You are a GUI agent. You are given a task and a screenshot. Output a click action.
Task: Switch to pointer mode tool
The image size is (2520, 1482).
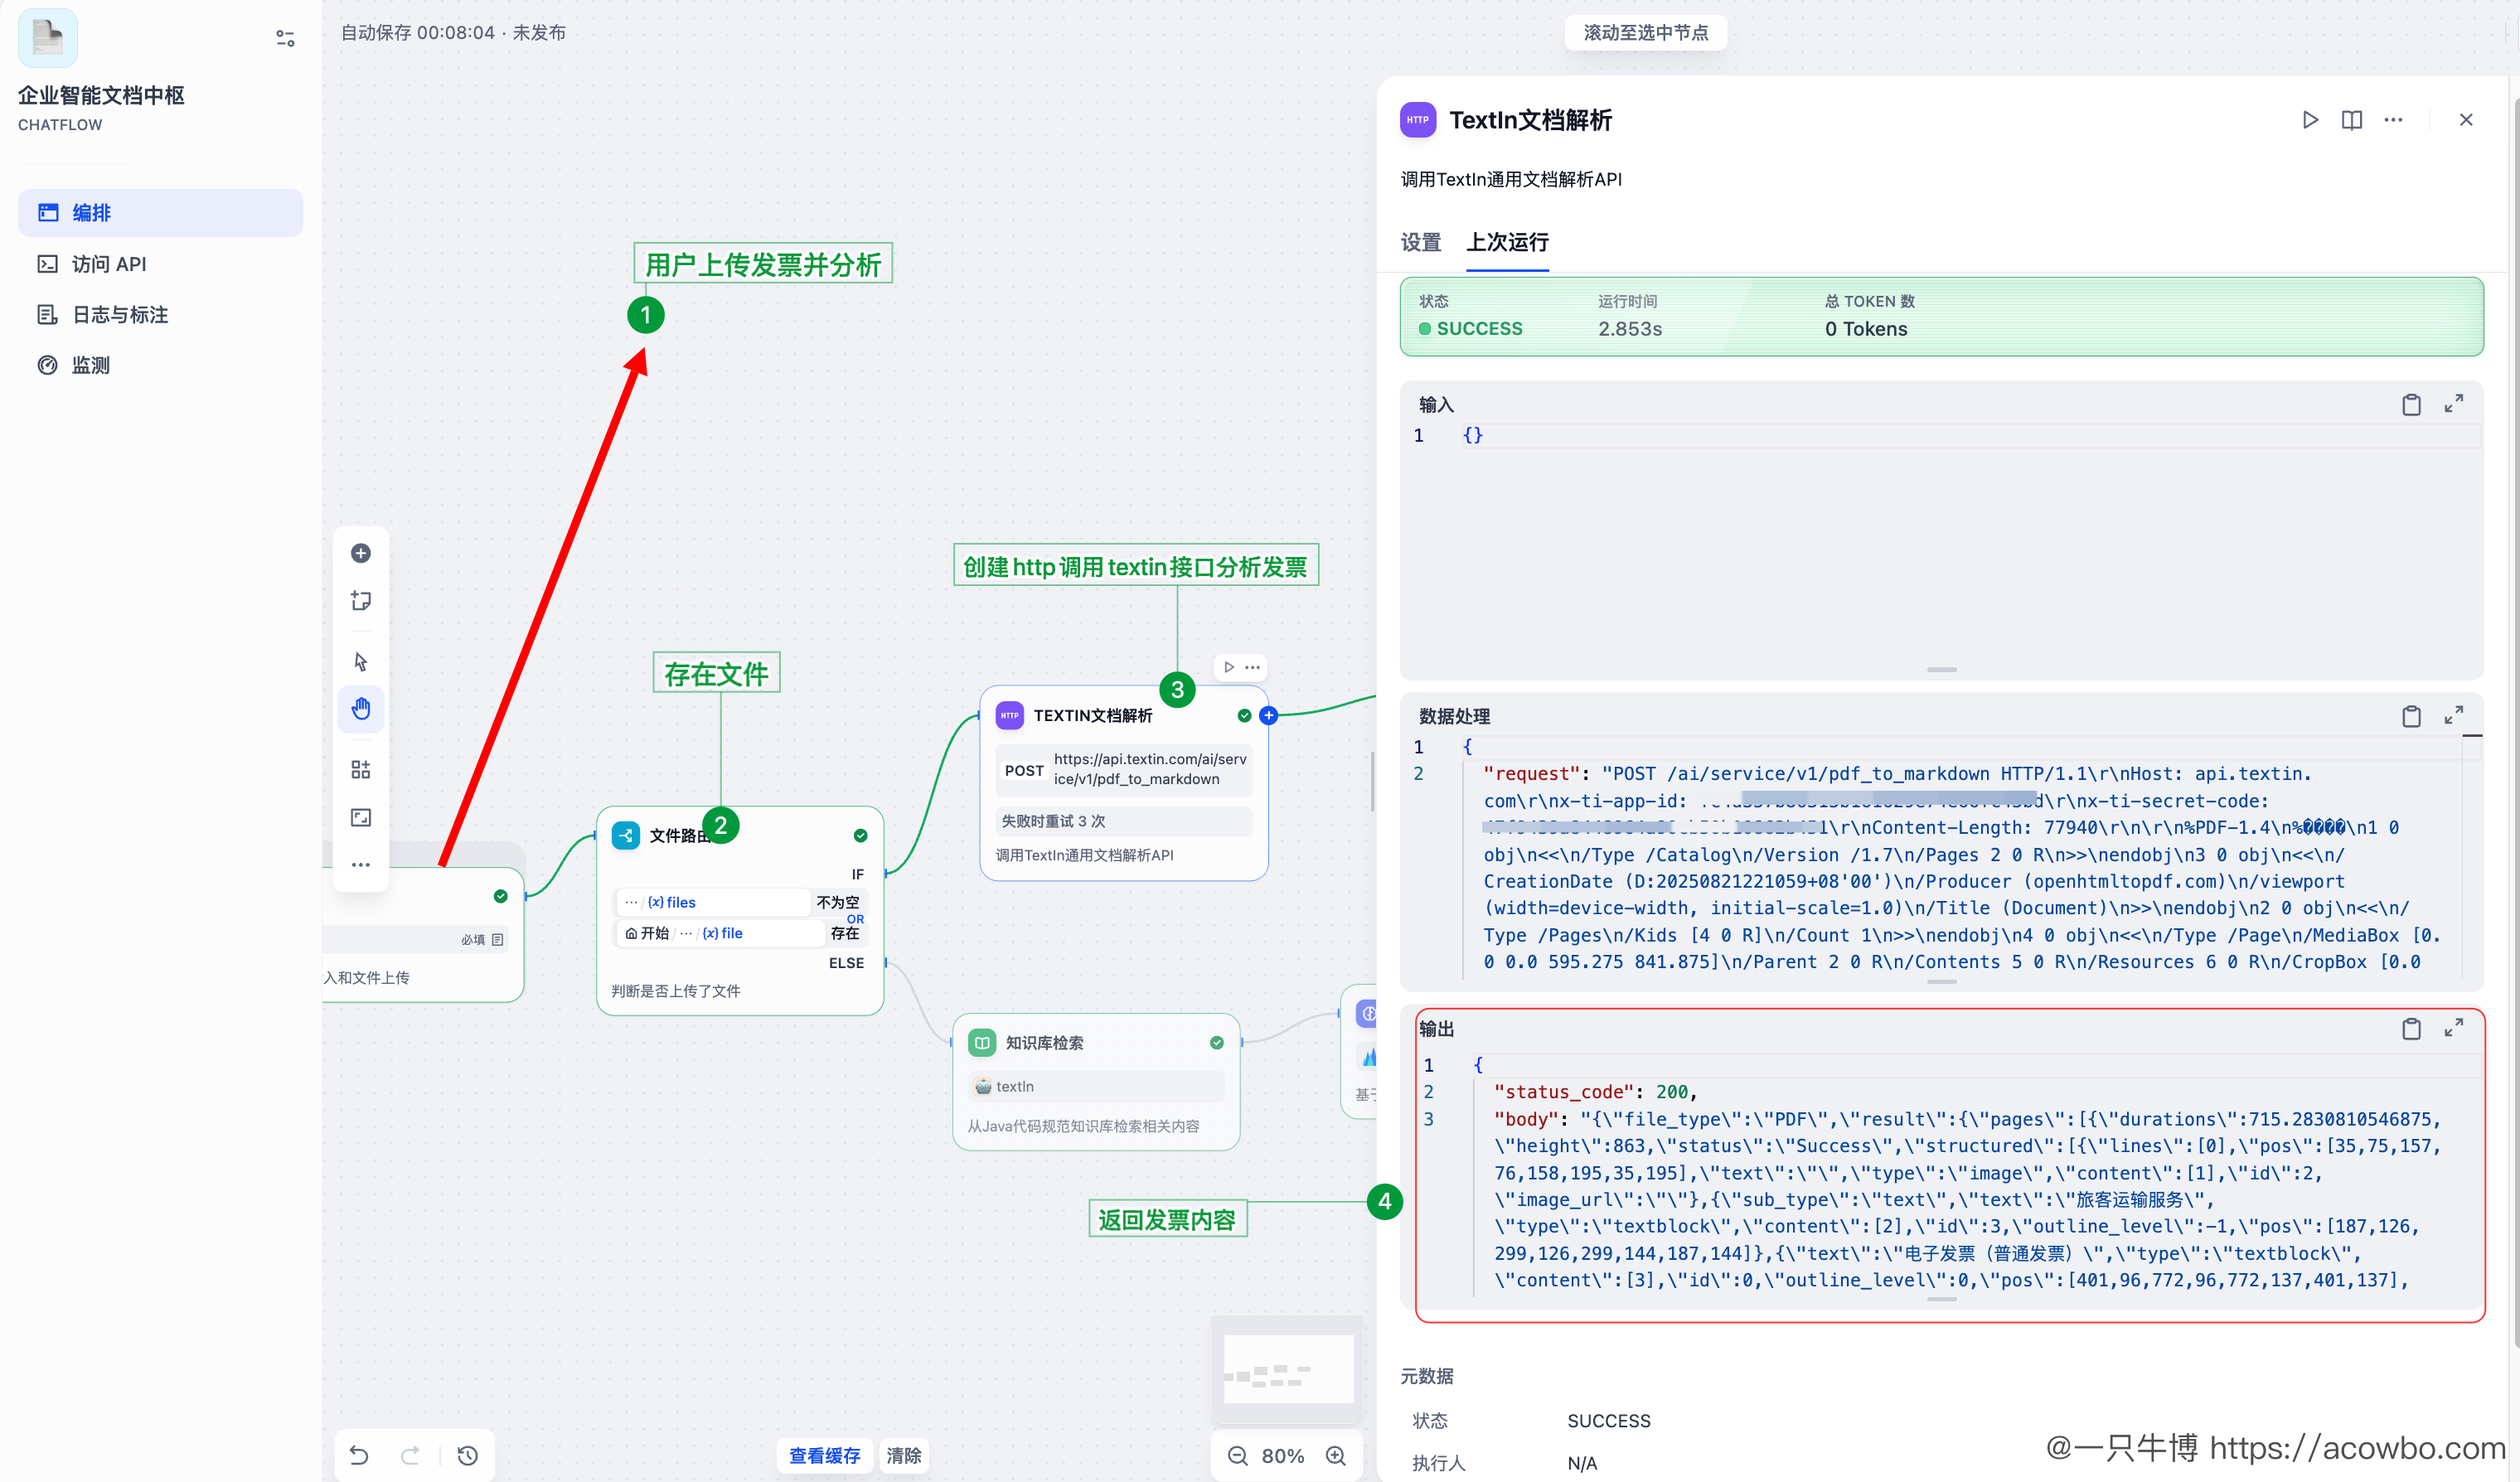coord(361,662)
